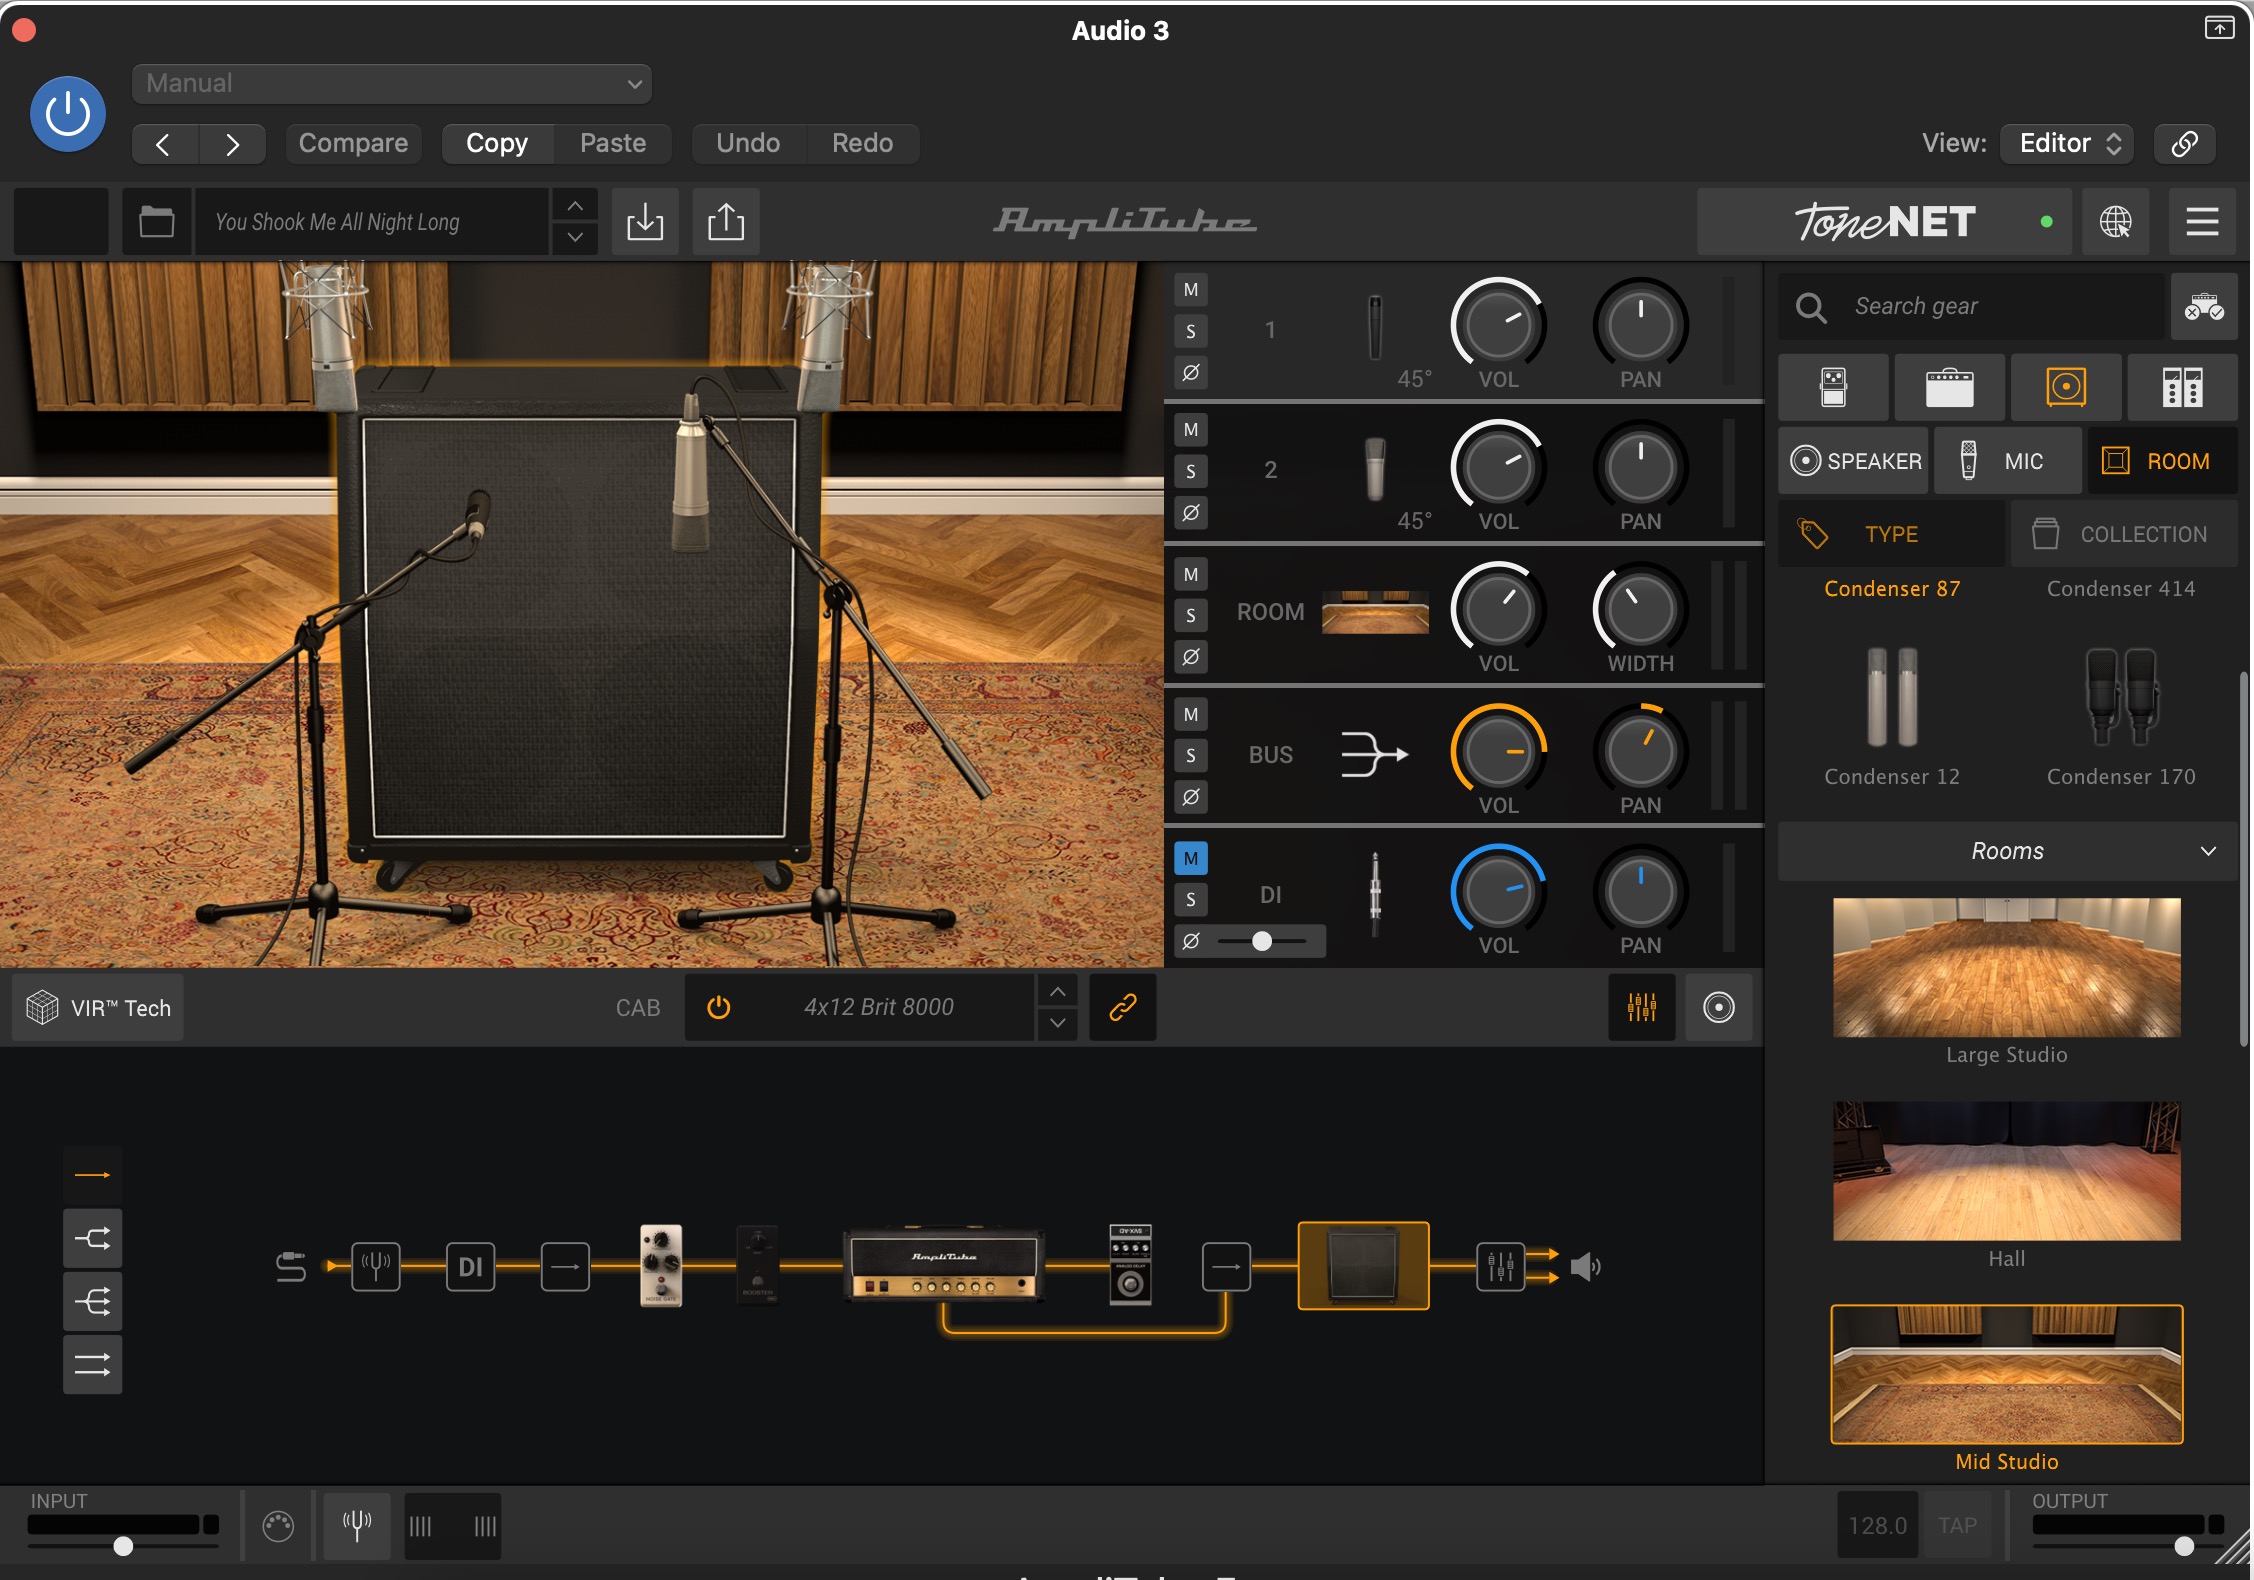Go to previous preset arrow
Image resolution: width=2254 pixels, height=1580 pixels.
pos(164,144)
